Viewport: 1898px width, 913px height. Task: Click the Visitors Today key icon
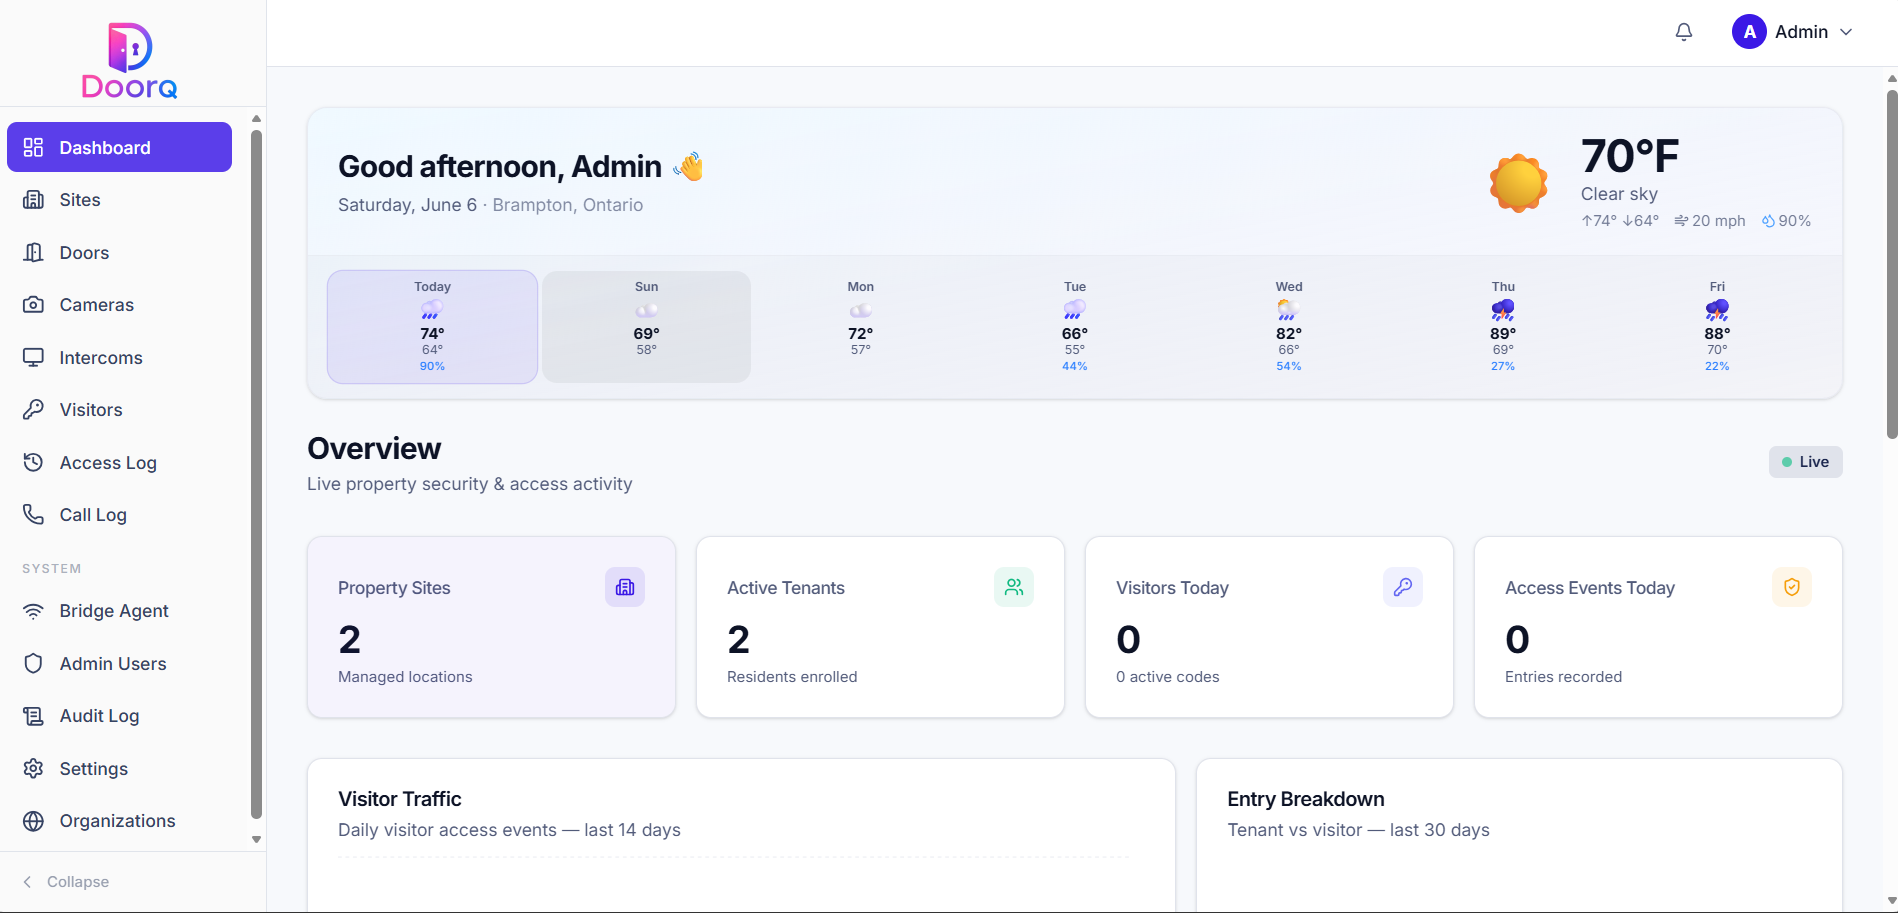tap(1403, 587)
